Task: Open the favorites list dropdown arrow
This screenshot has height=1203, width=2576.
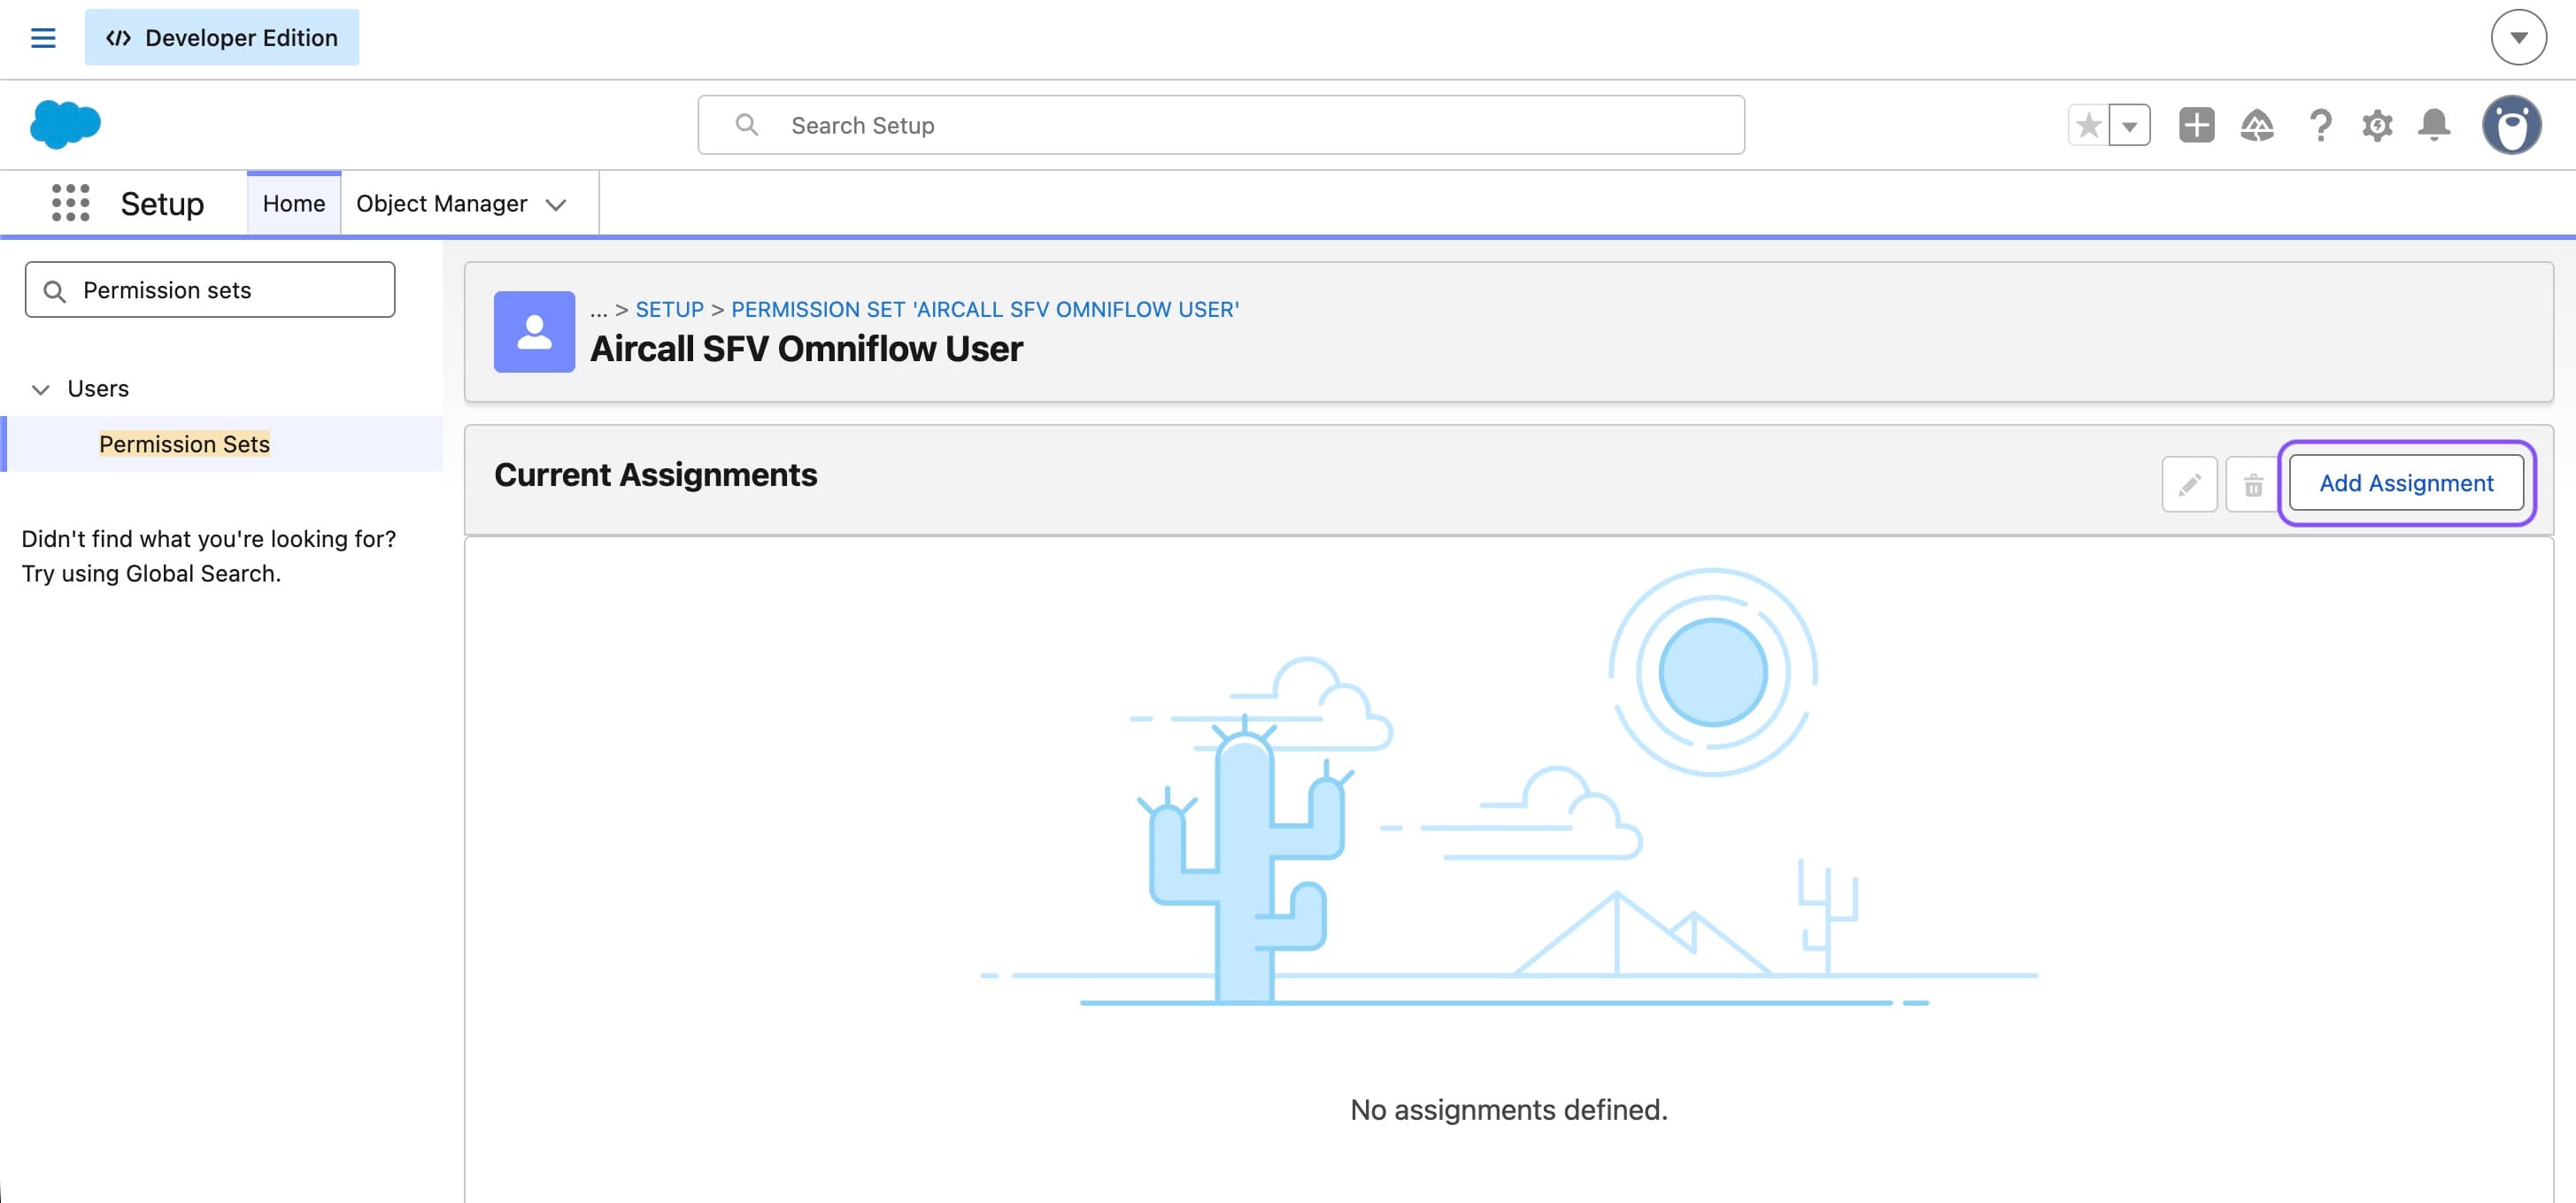Action: pyautogui.click(x=2130, y=125)
